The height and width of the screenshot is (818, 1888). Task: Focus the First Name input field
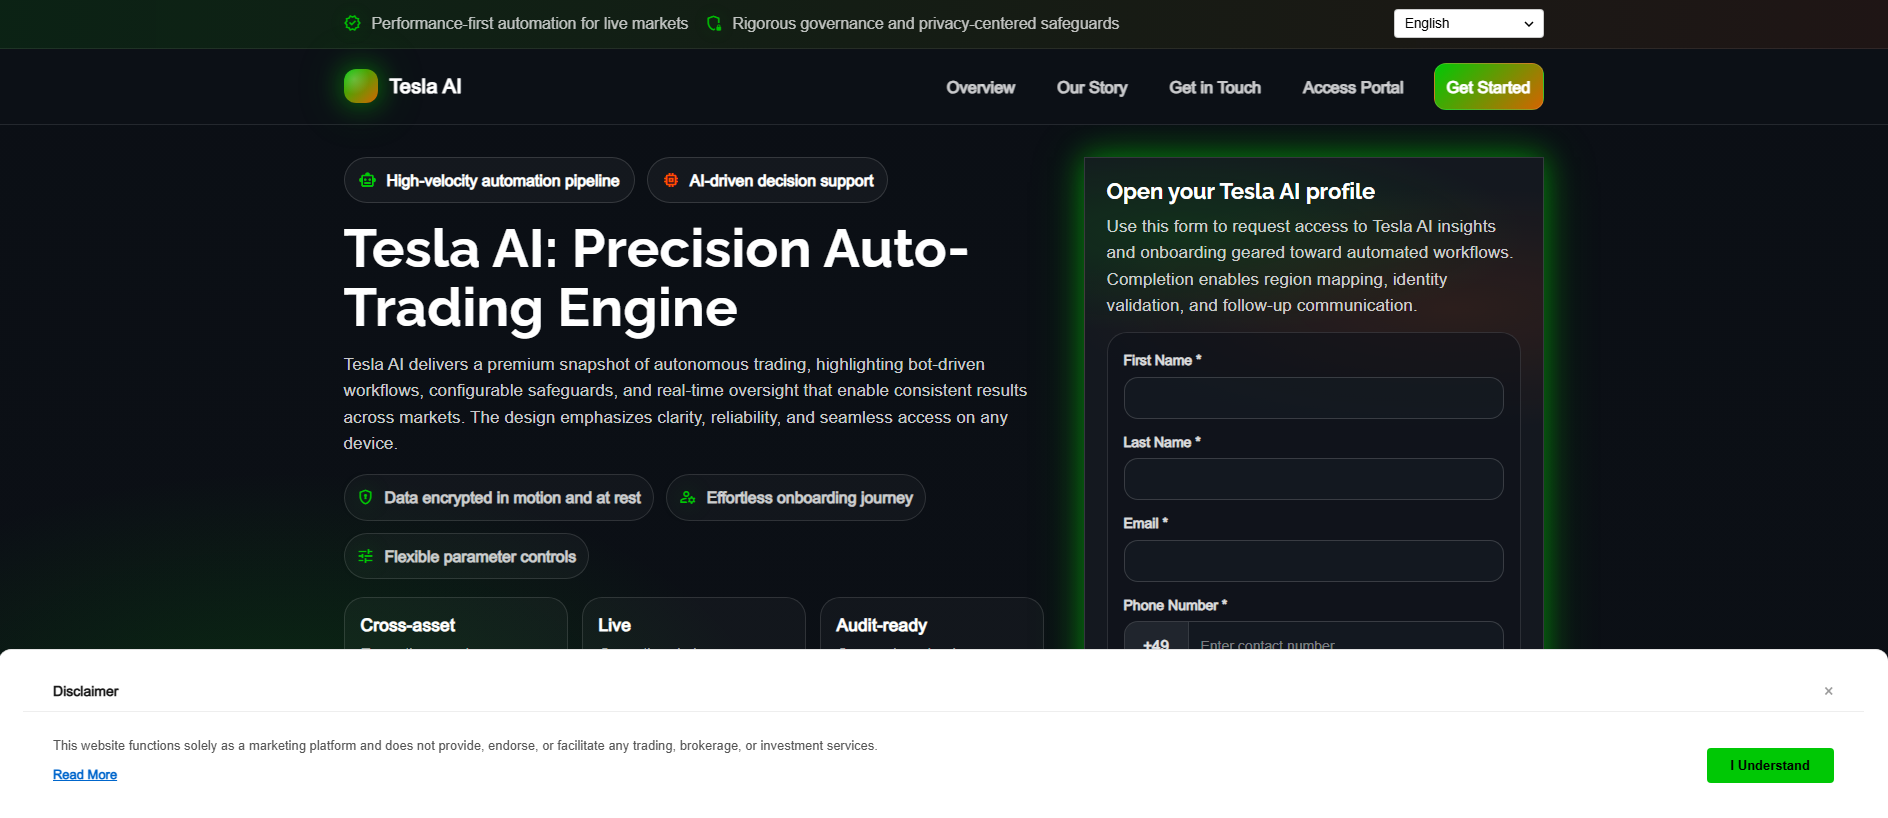1314,398
